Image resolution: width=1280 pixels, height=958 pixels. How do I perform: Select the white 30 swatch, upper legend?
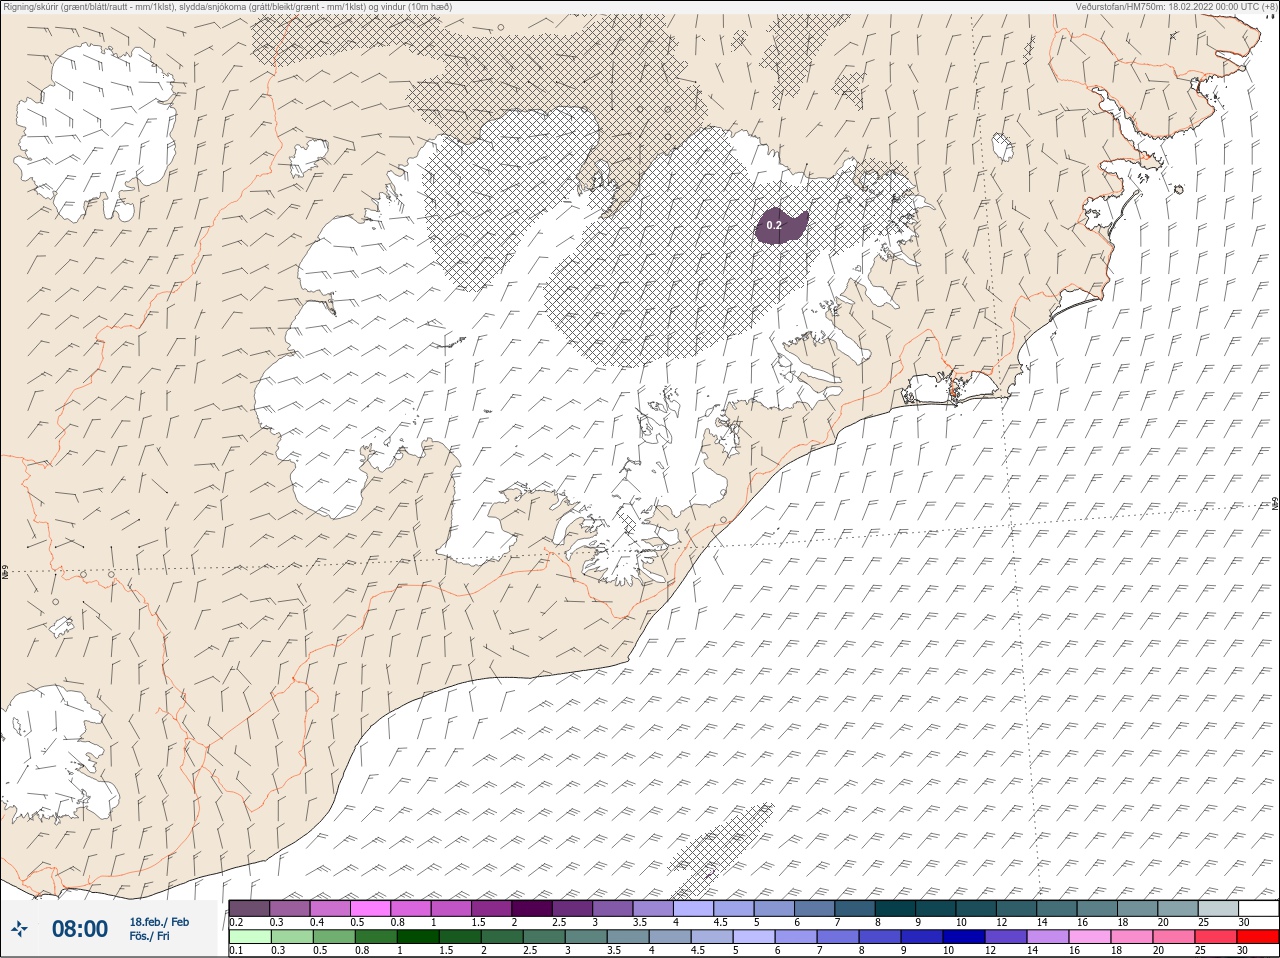pyautogui.click(x=1258, y=908)
